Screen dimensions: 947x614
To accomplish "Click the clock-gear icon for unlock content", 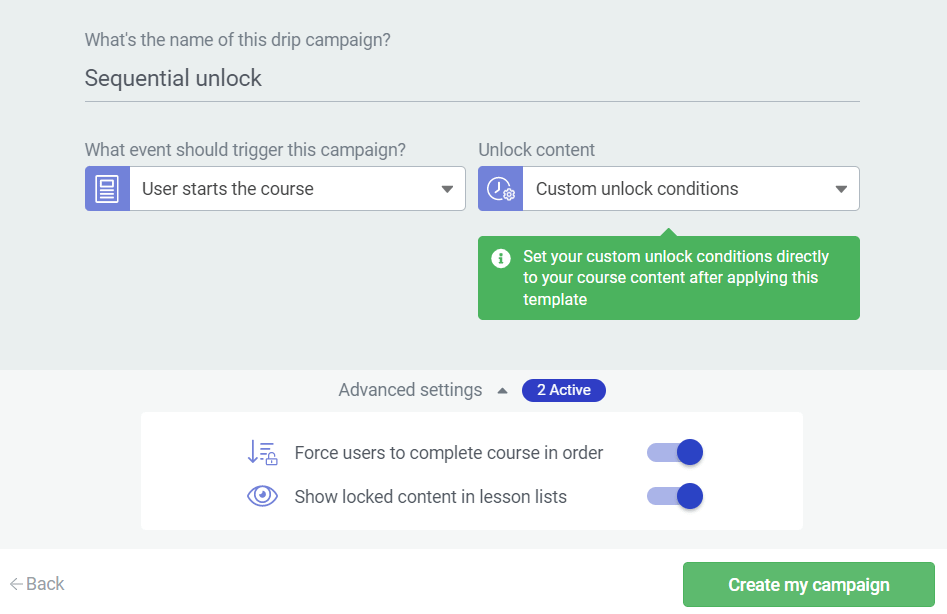I will click(500, 189).
